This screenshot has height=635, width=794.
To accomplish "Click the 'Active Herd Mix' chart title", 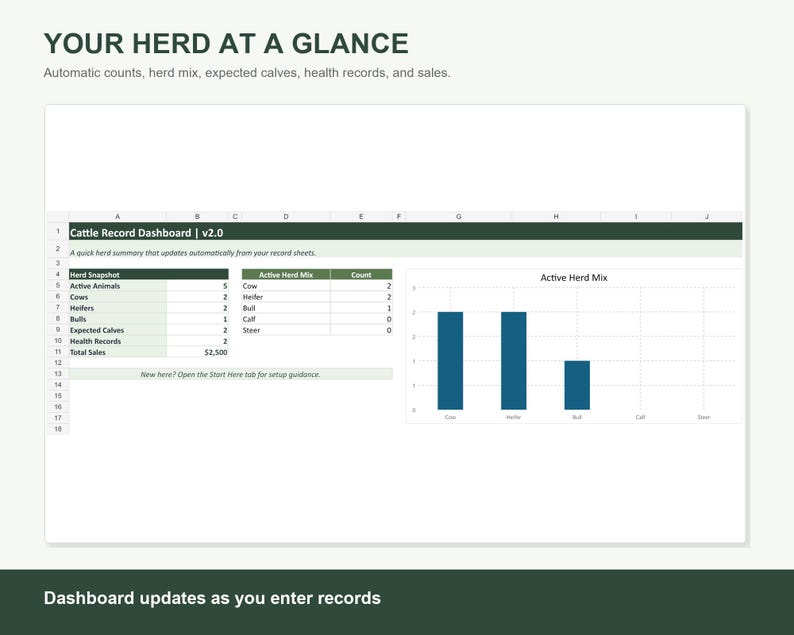I will click(x=574, y=277).
